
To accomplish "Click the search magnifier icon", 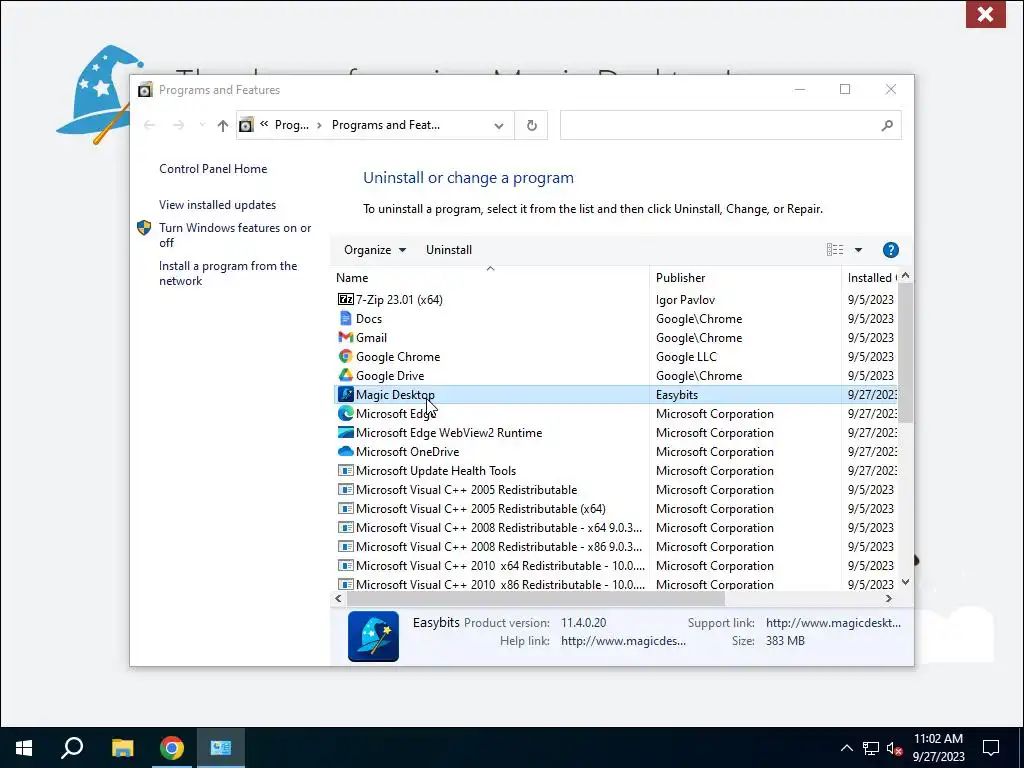I will pyautogui.click(x=887, y=125).
